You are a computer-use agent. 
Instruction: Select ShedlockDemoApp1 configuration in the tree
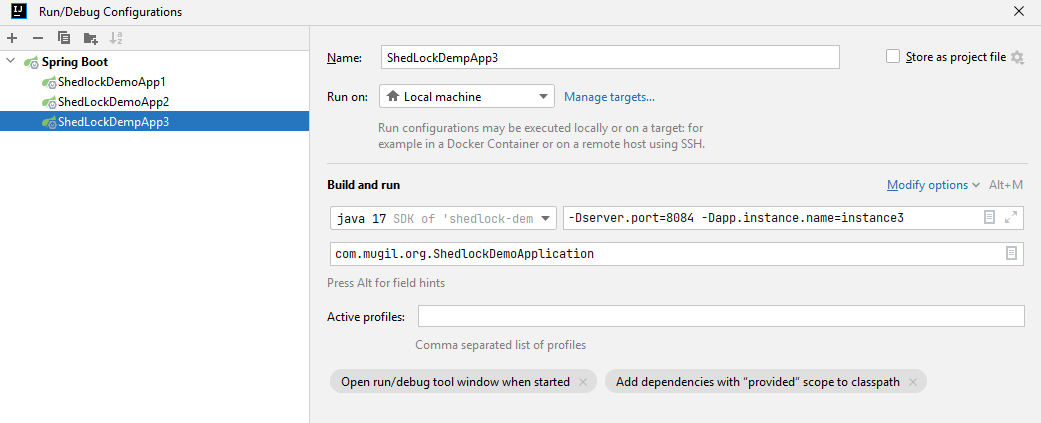[x=111, y=82]
